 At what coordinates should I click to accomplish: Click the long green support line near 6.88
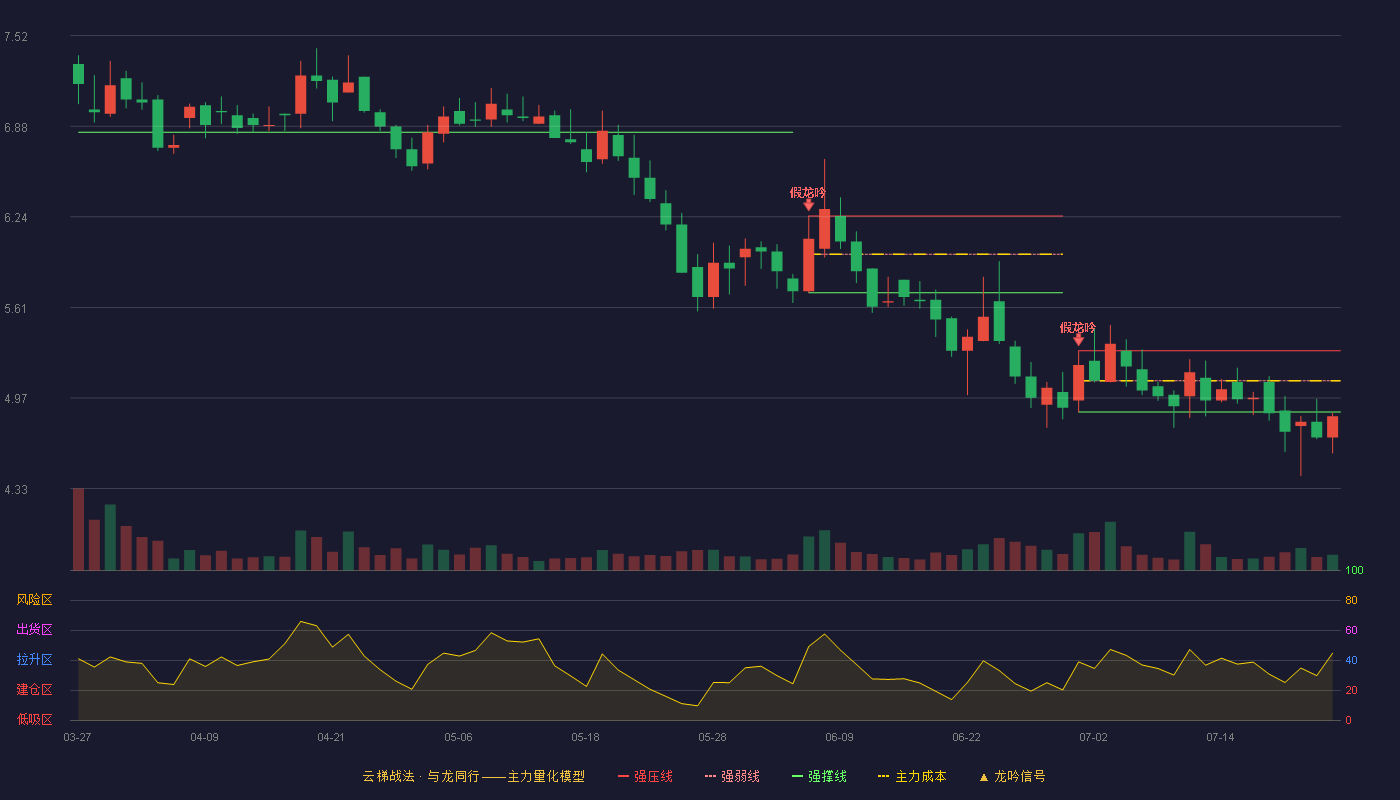click(435, 132)
